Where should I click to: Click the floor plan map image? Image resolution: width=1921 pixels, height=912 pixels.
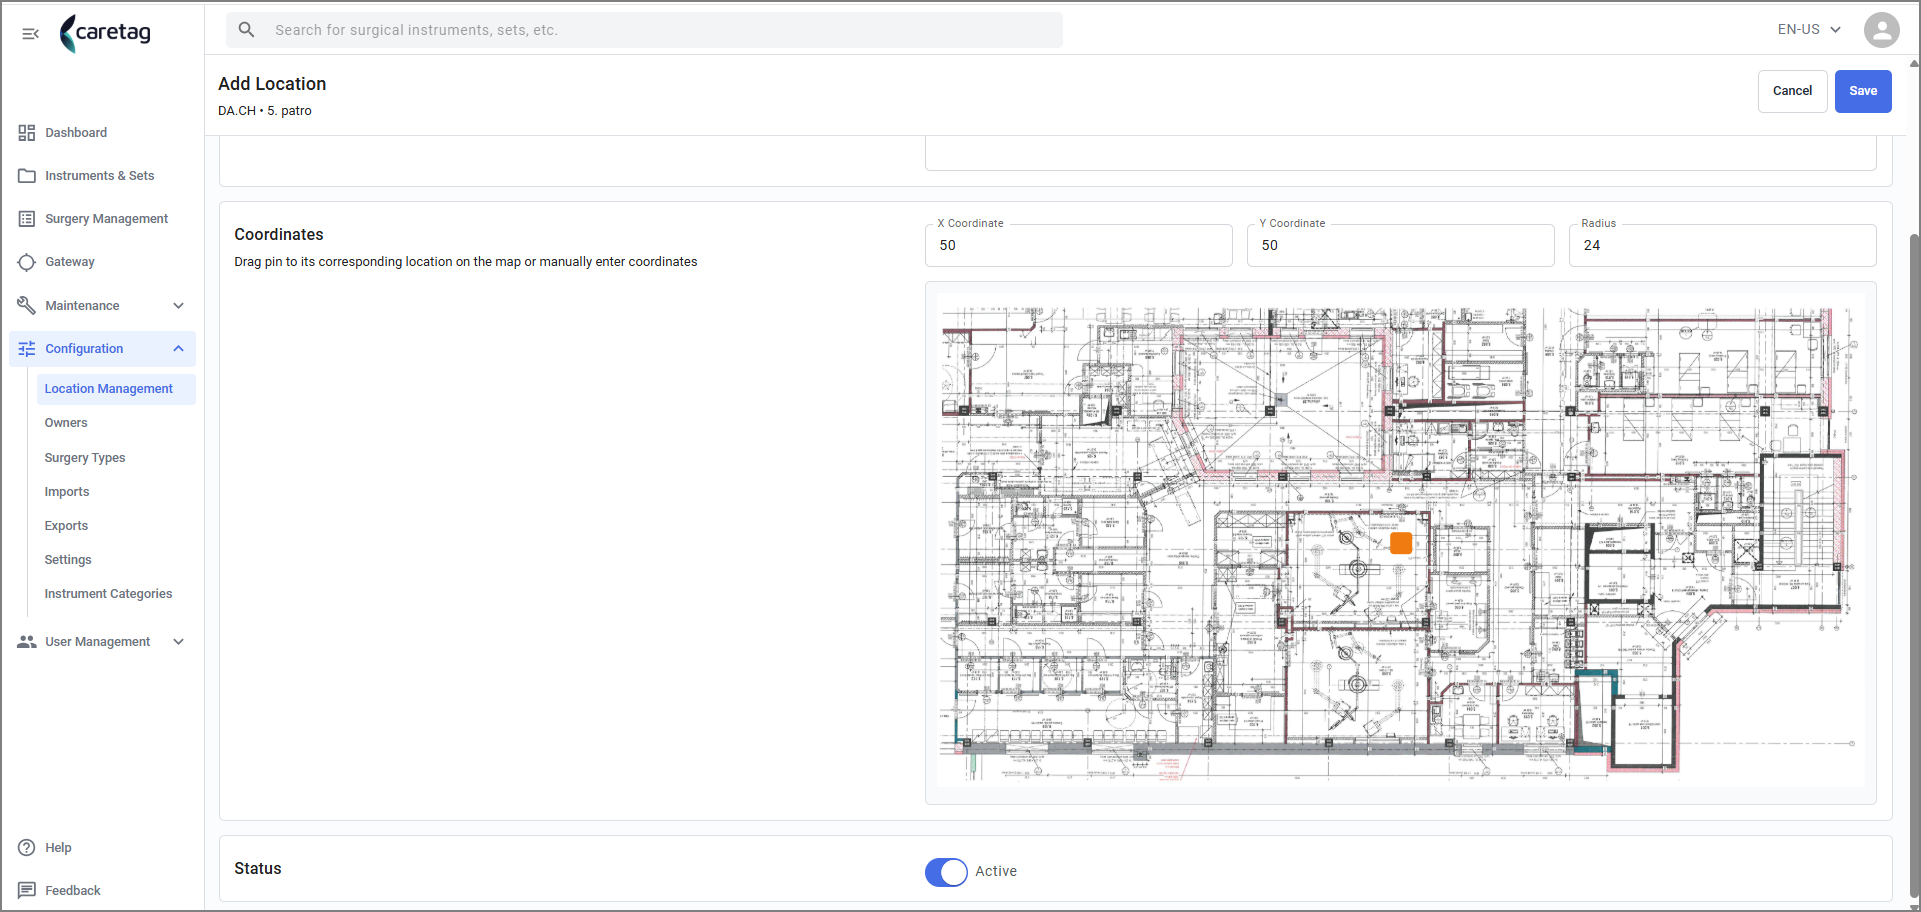(x=1400, y=543)
